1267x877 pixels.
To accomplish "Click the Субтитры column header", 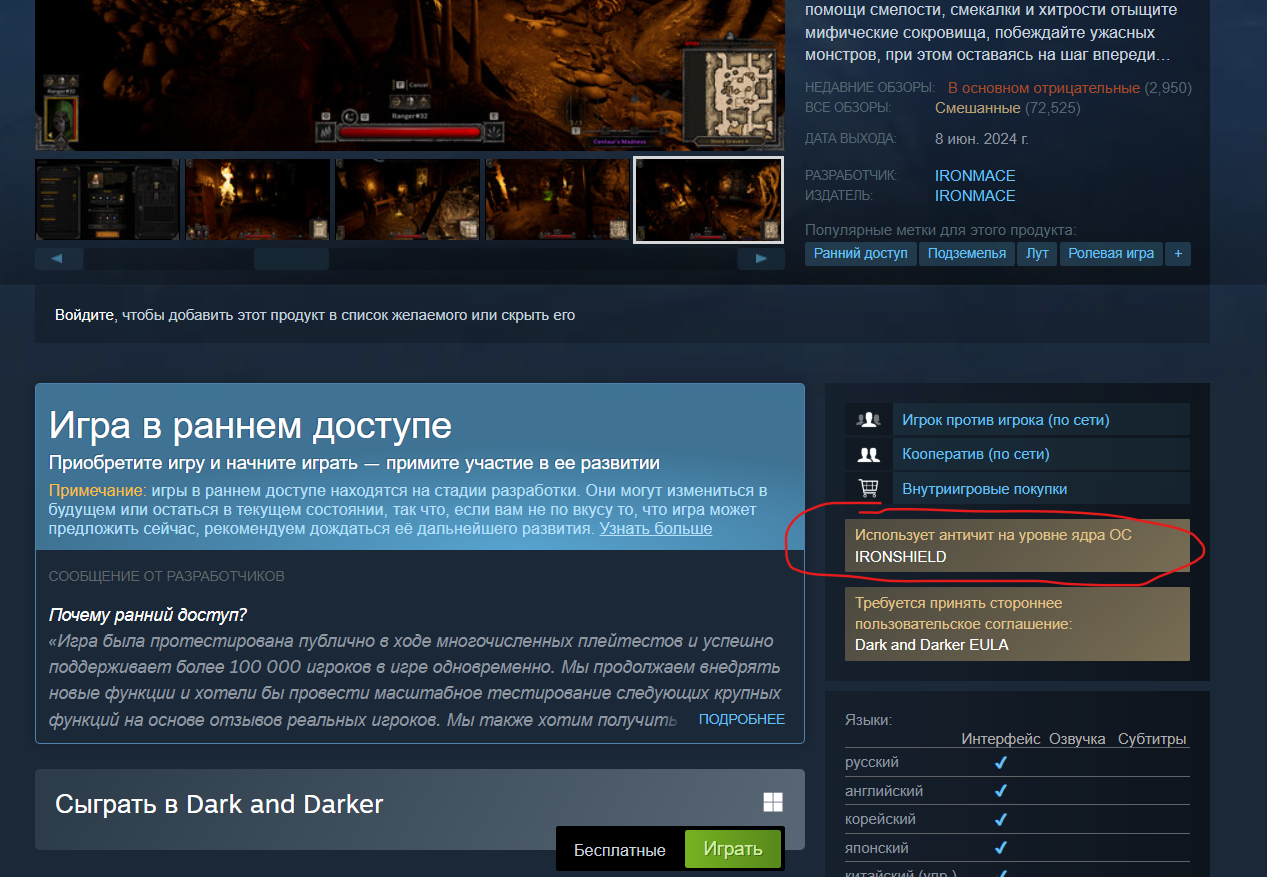I will [1152, 739].
